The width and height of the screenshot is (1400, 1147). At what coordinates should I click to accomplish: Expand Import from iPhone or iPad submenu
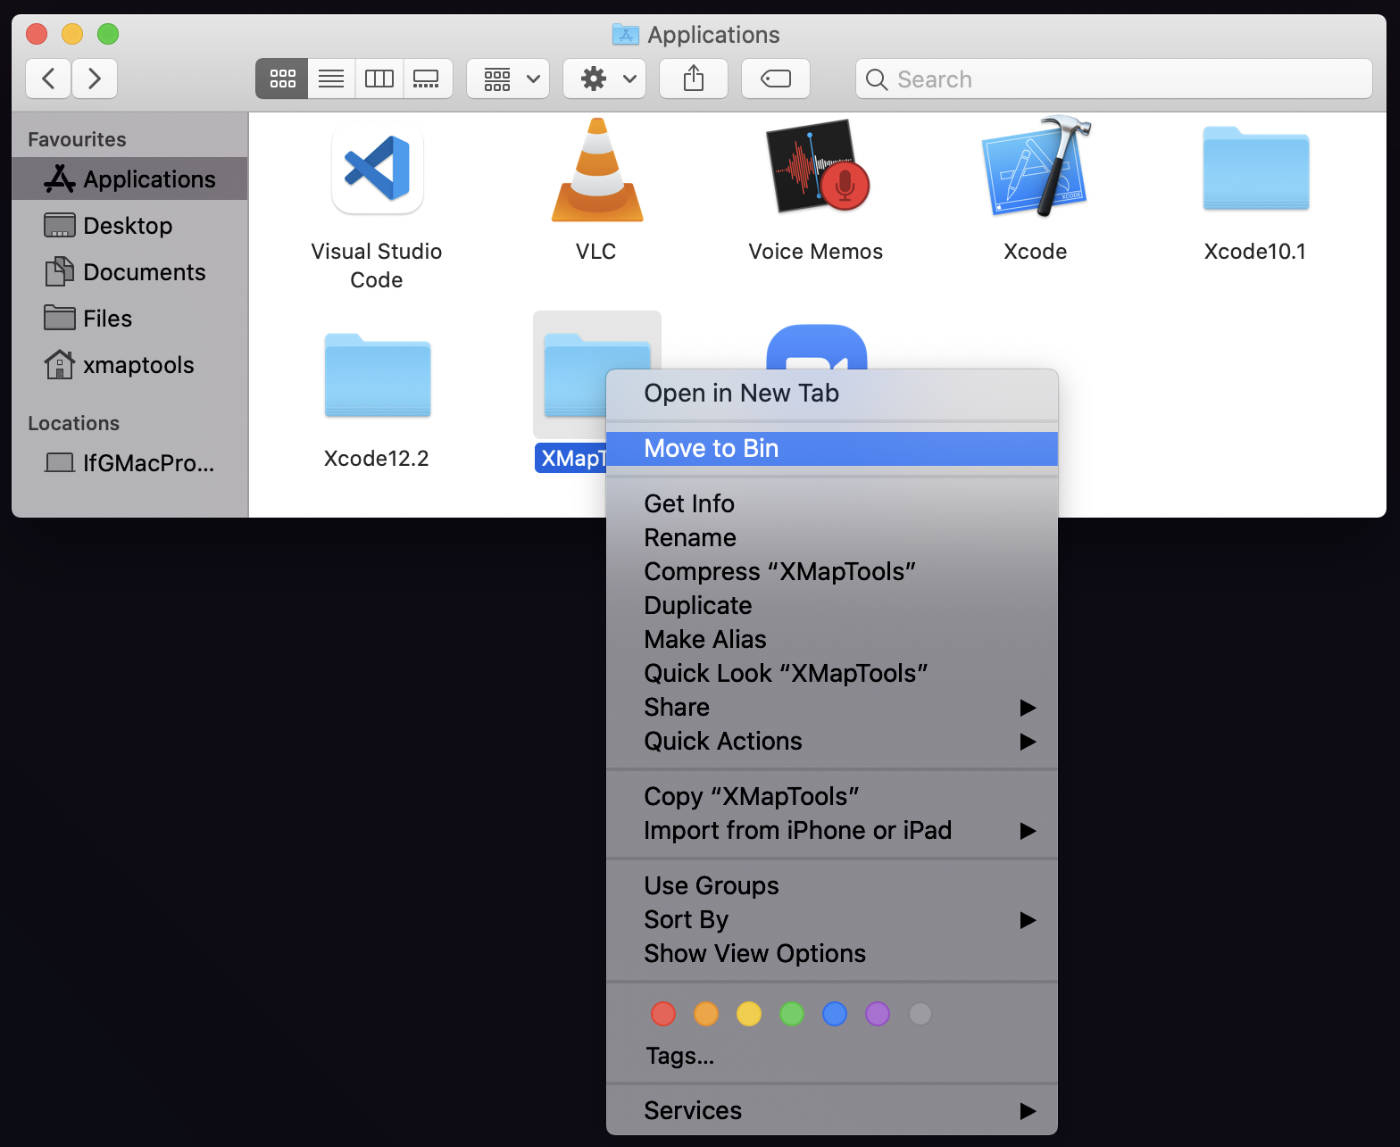tap(832, 830)
